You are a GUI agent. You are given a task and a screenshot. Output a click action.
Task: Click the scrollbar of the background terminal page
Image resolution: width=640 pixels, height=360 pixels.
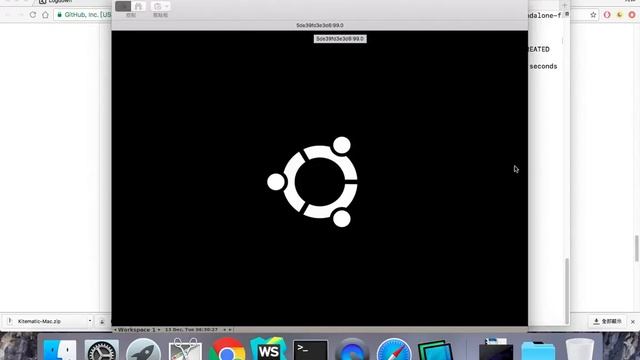(567, 291)
